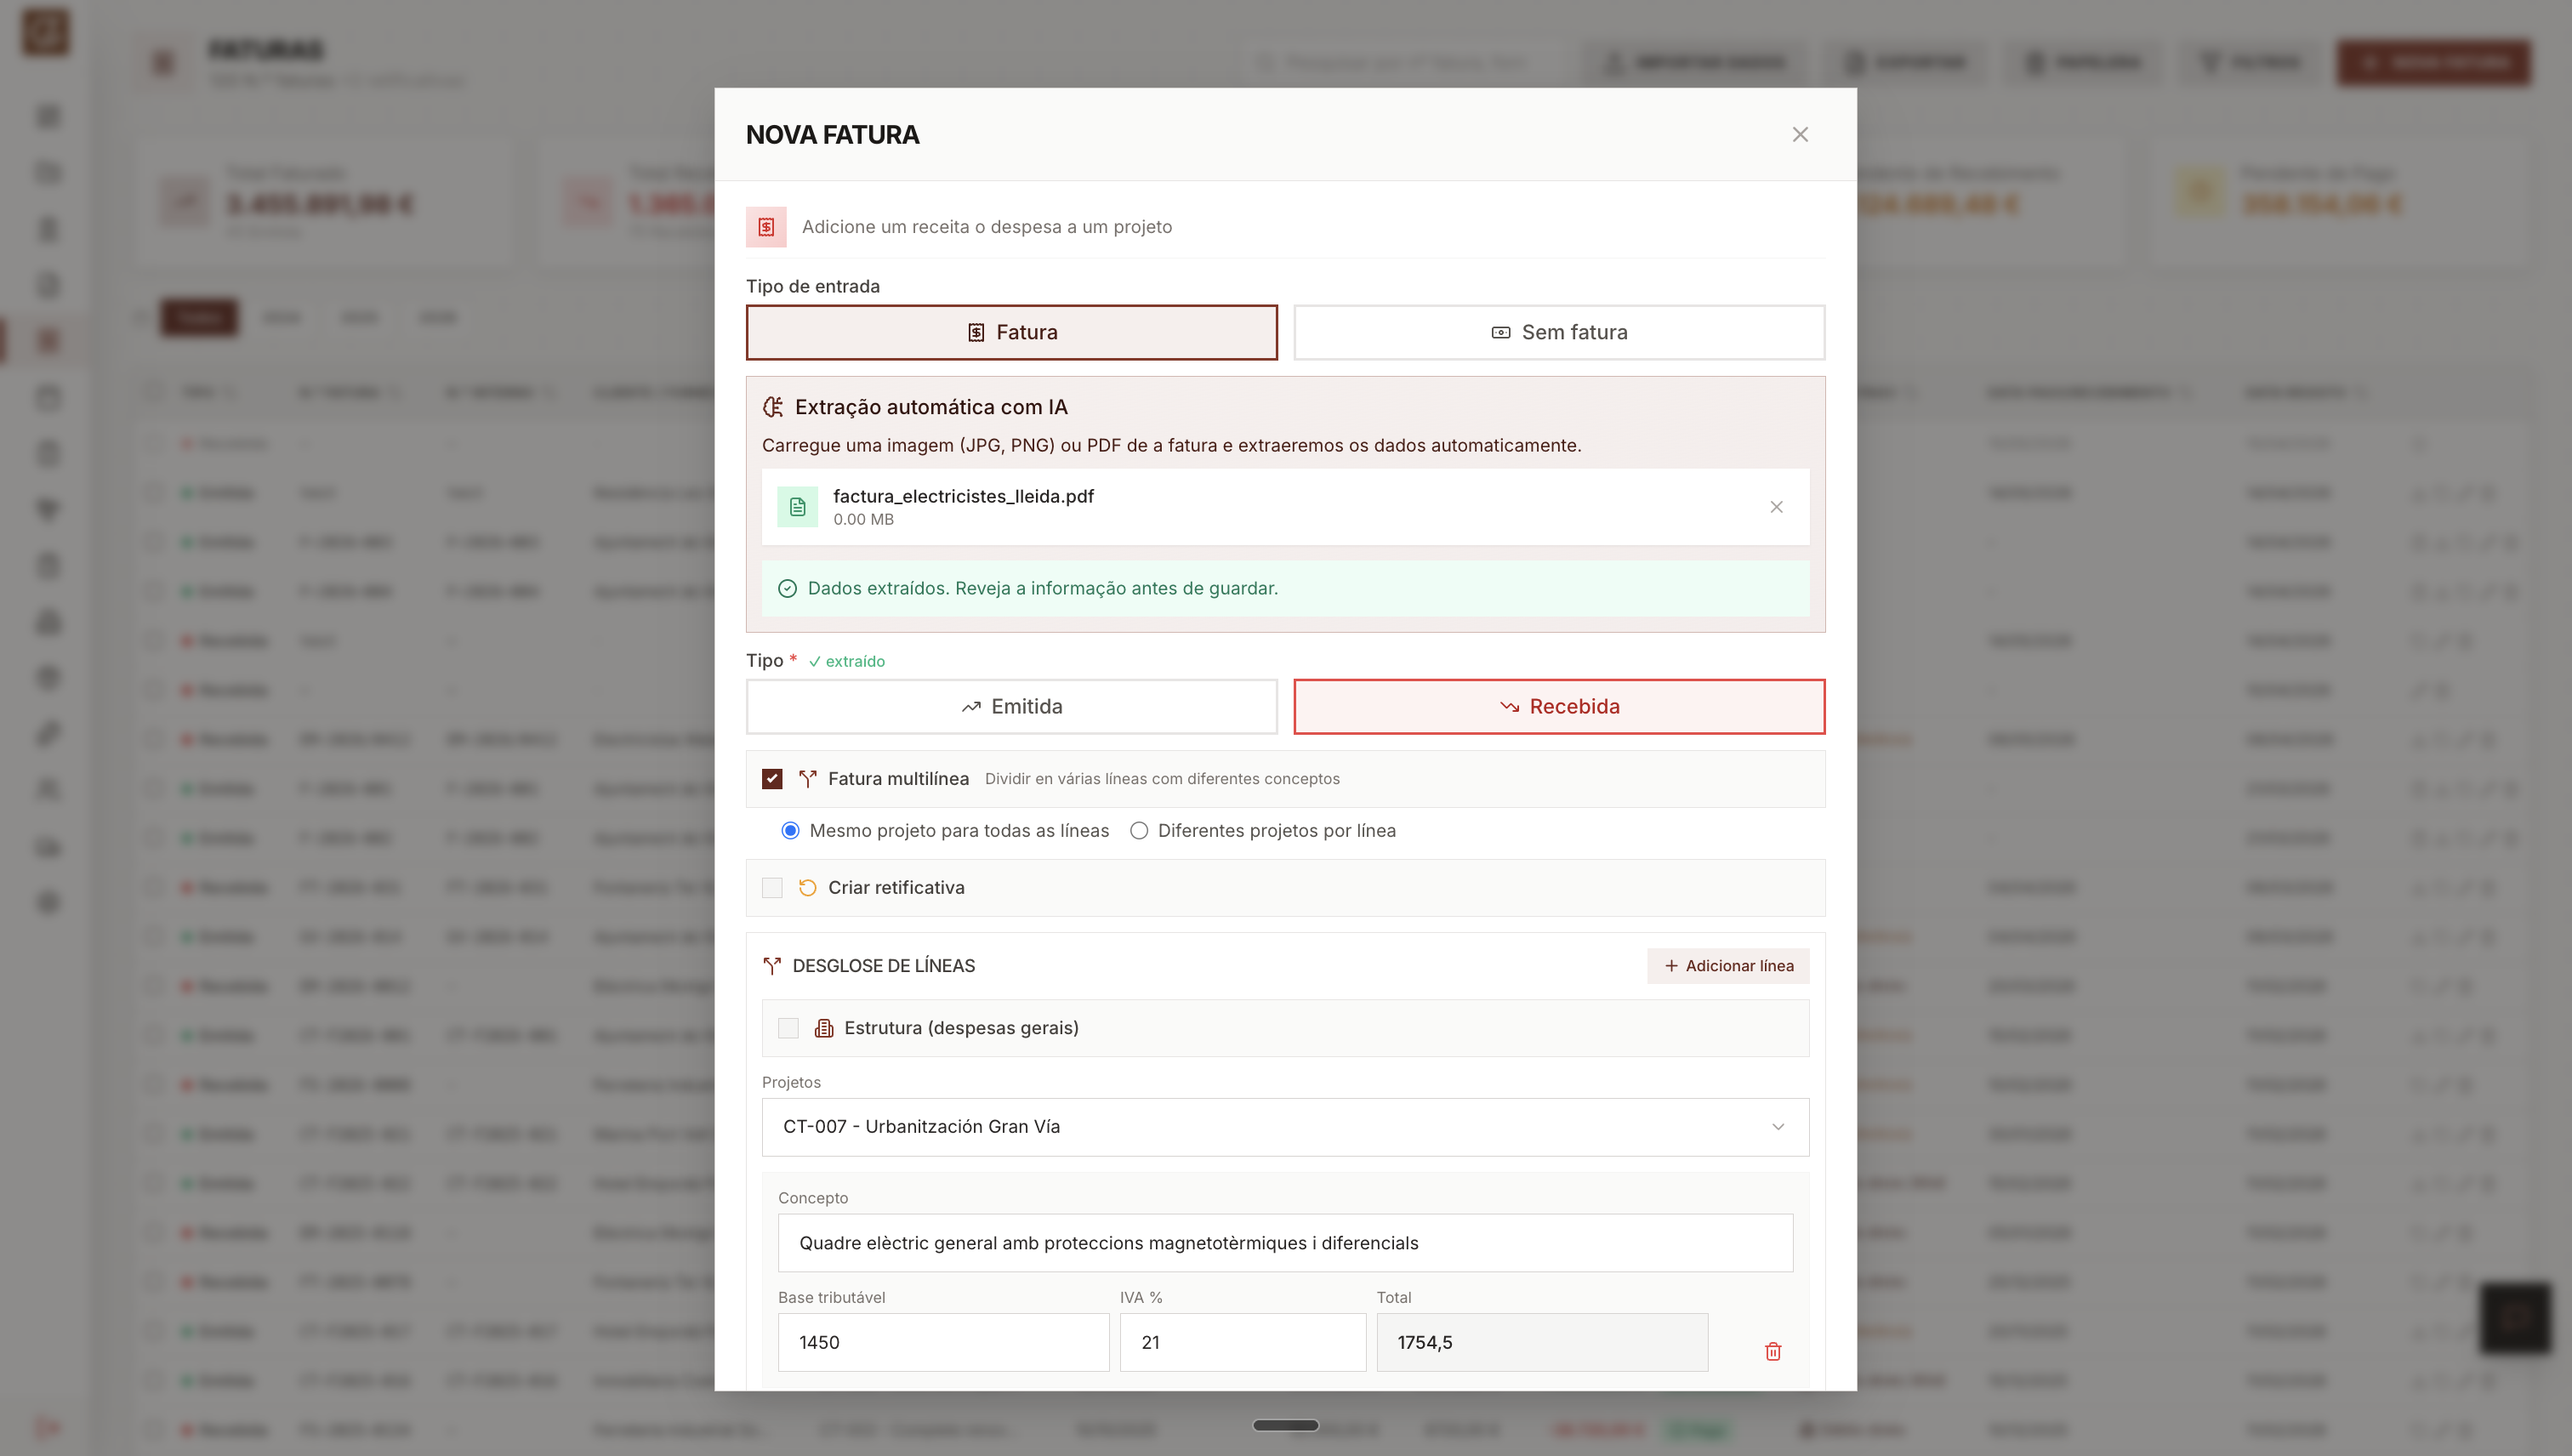Click the 'NOVA FATURA' dialog title

(832, 134)
